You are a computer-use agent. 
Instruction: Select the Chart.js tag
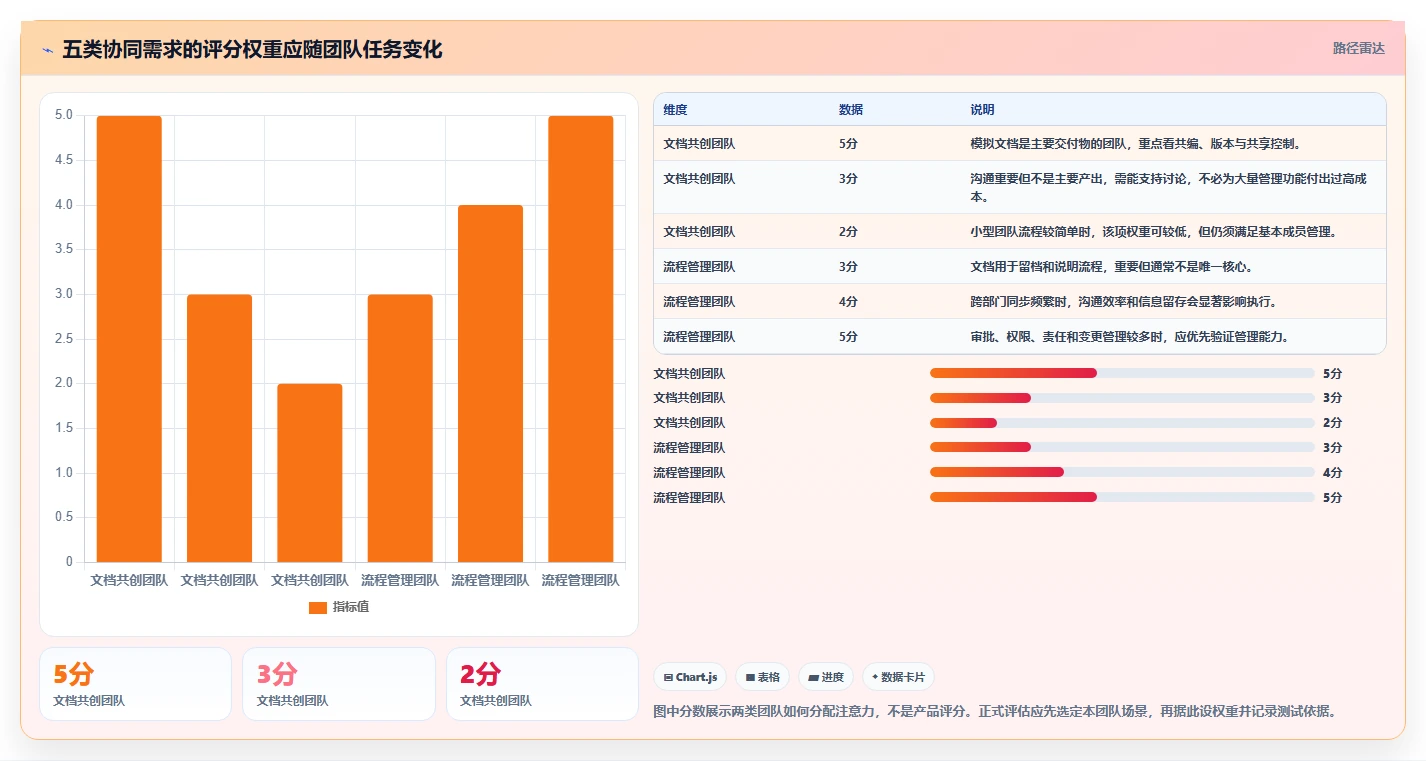click(690, 677)
